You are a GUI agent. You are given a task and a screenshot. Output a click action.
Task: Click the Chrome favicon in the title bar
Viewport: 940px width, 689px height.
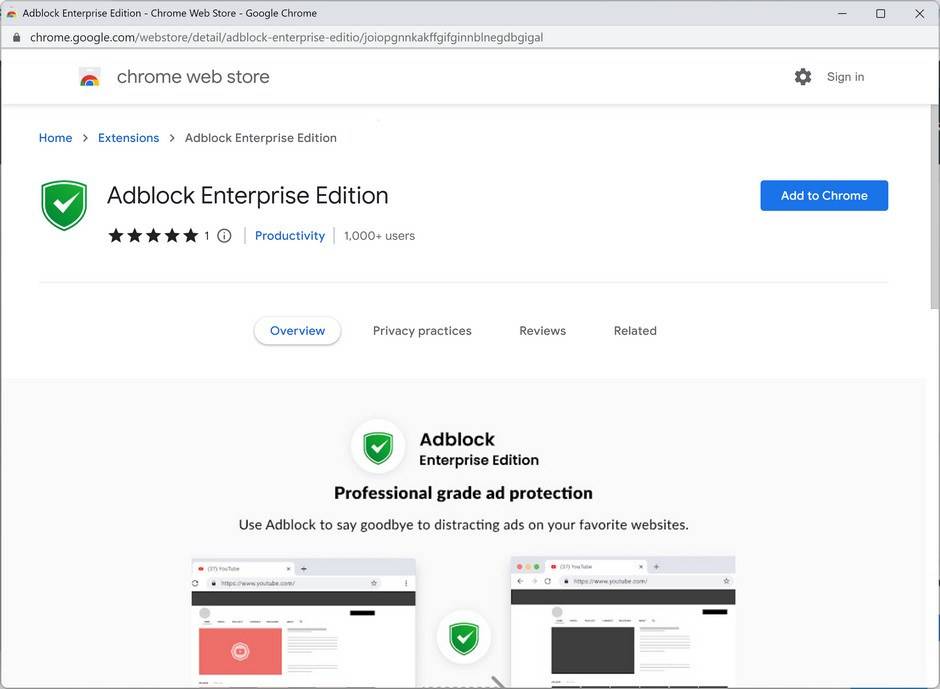(x=12, y=13)
